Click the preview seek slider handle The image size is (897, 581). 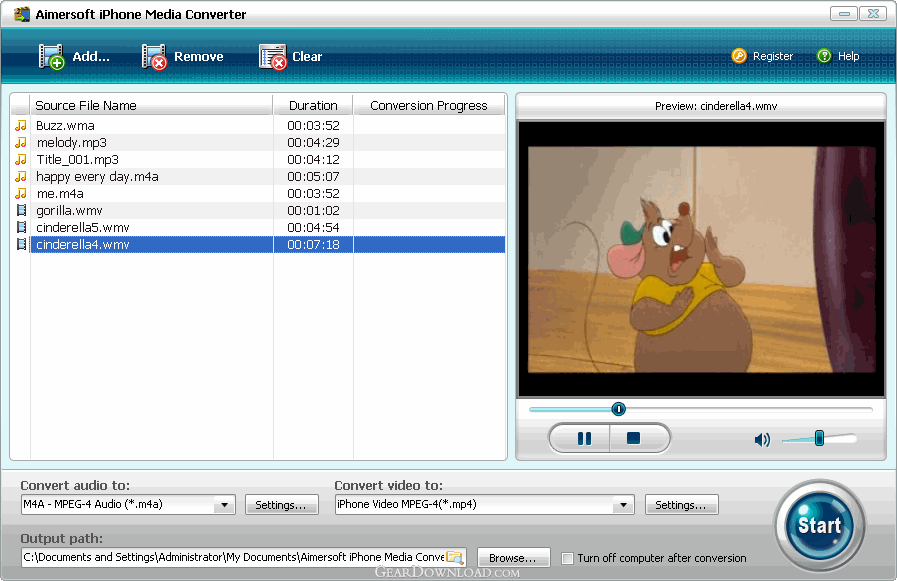tap(618, 409)
